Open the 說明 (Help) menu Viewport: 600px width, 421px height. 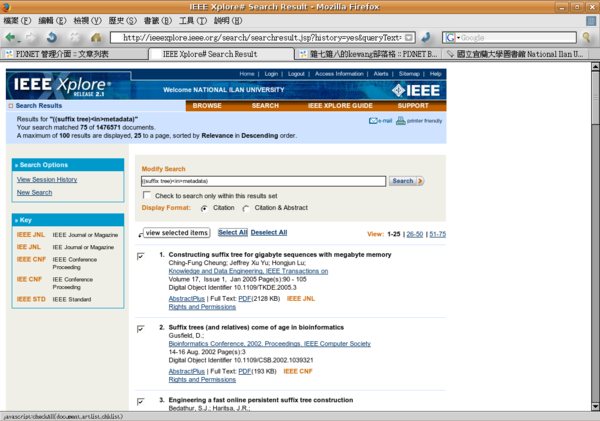click(228, 21)
